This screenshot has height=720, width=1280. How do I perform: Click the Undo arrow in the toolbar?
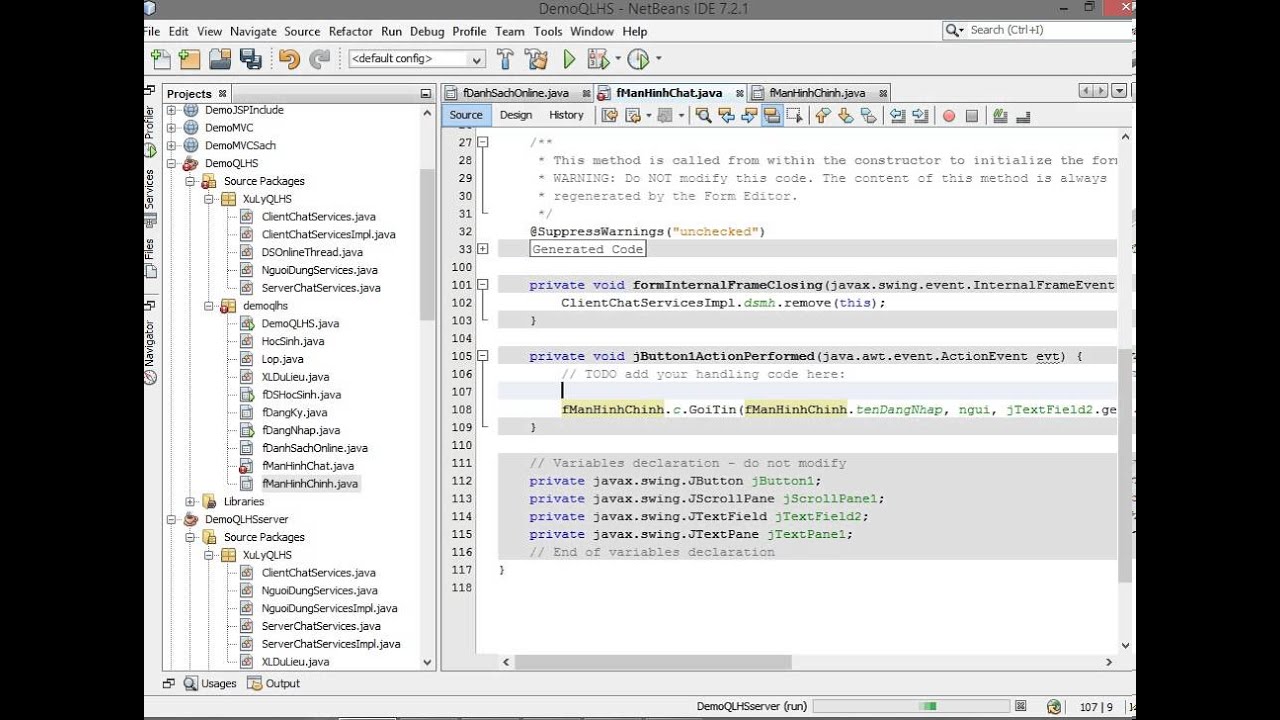click(x=289, y=59)
